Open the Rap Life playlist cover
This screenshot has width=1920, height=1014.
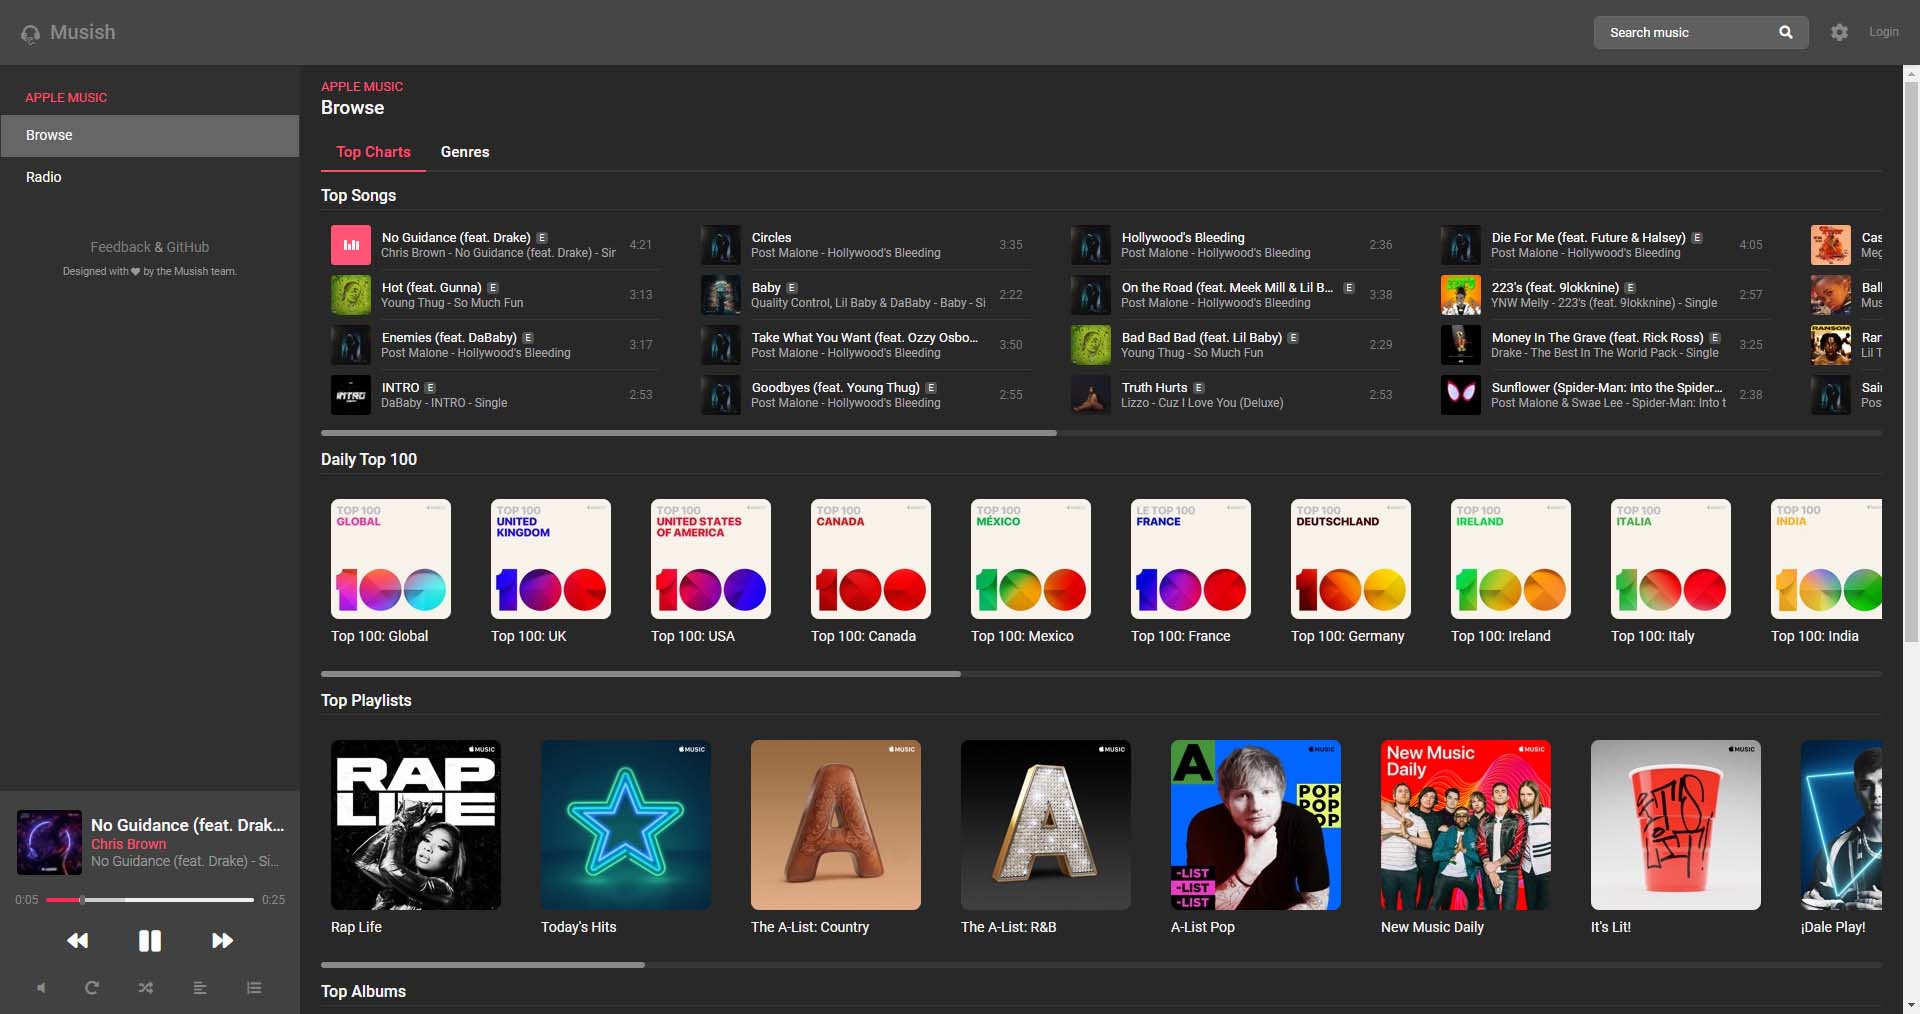pos(416,825)
